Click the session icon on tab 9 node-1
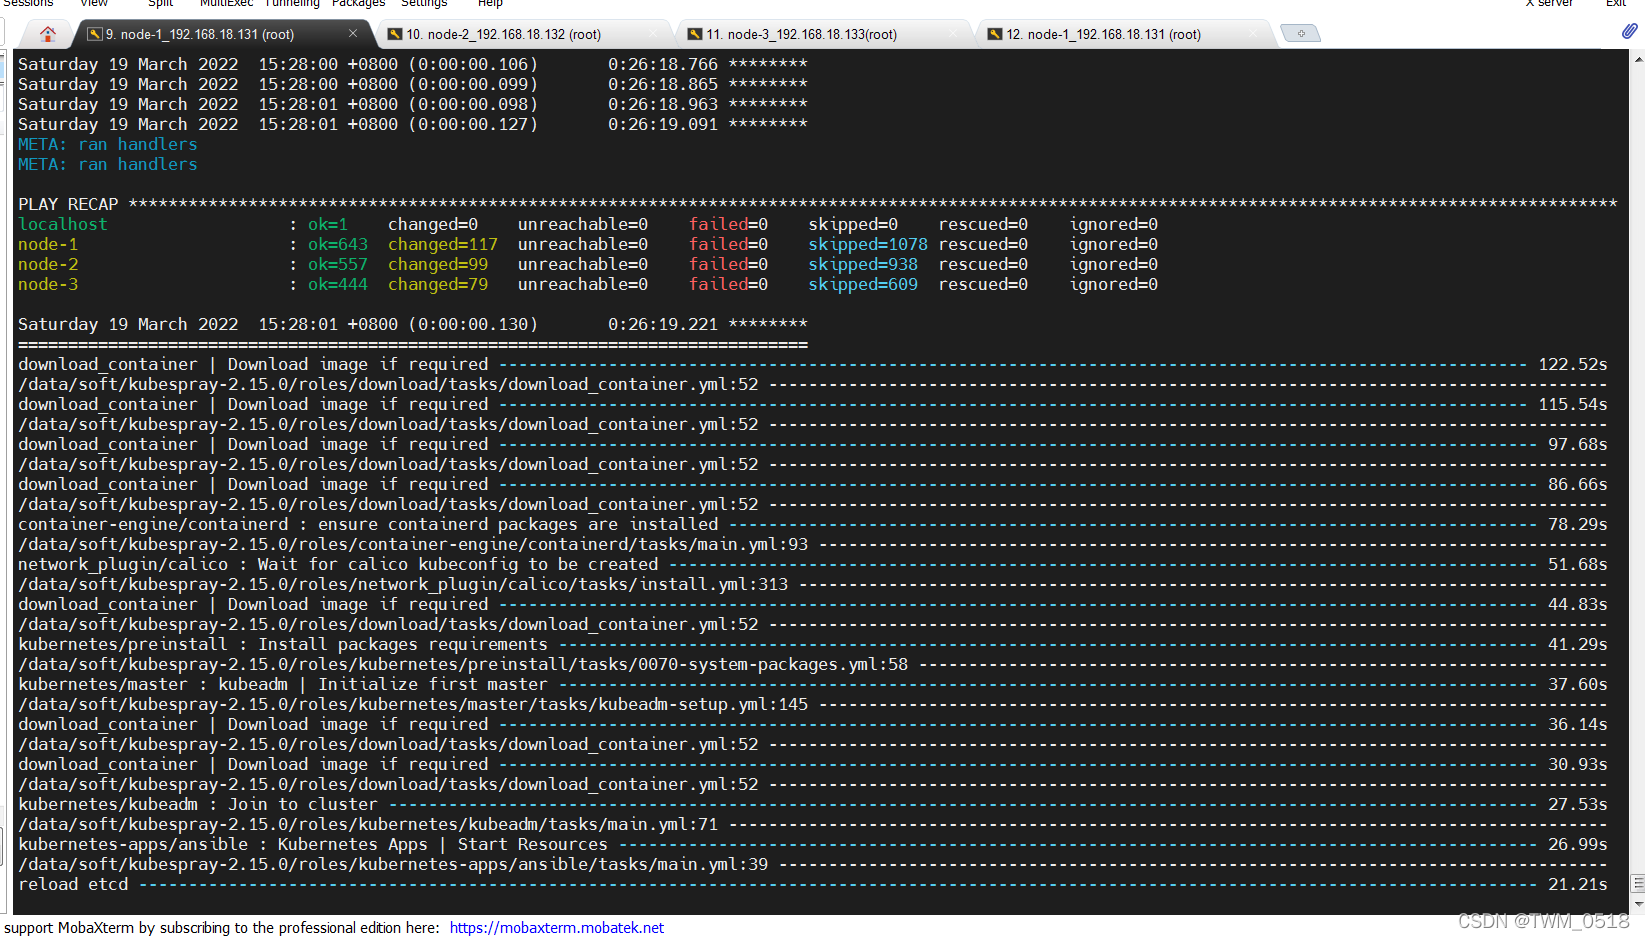The width and height of the screenshot is (1645, 940). (x=95, y=35)
